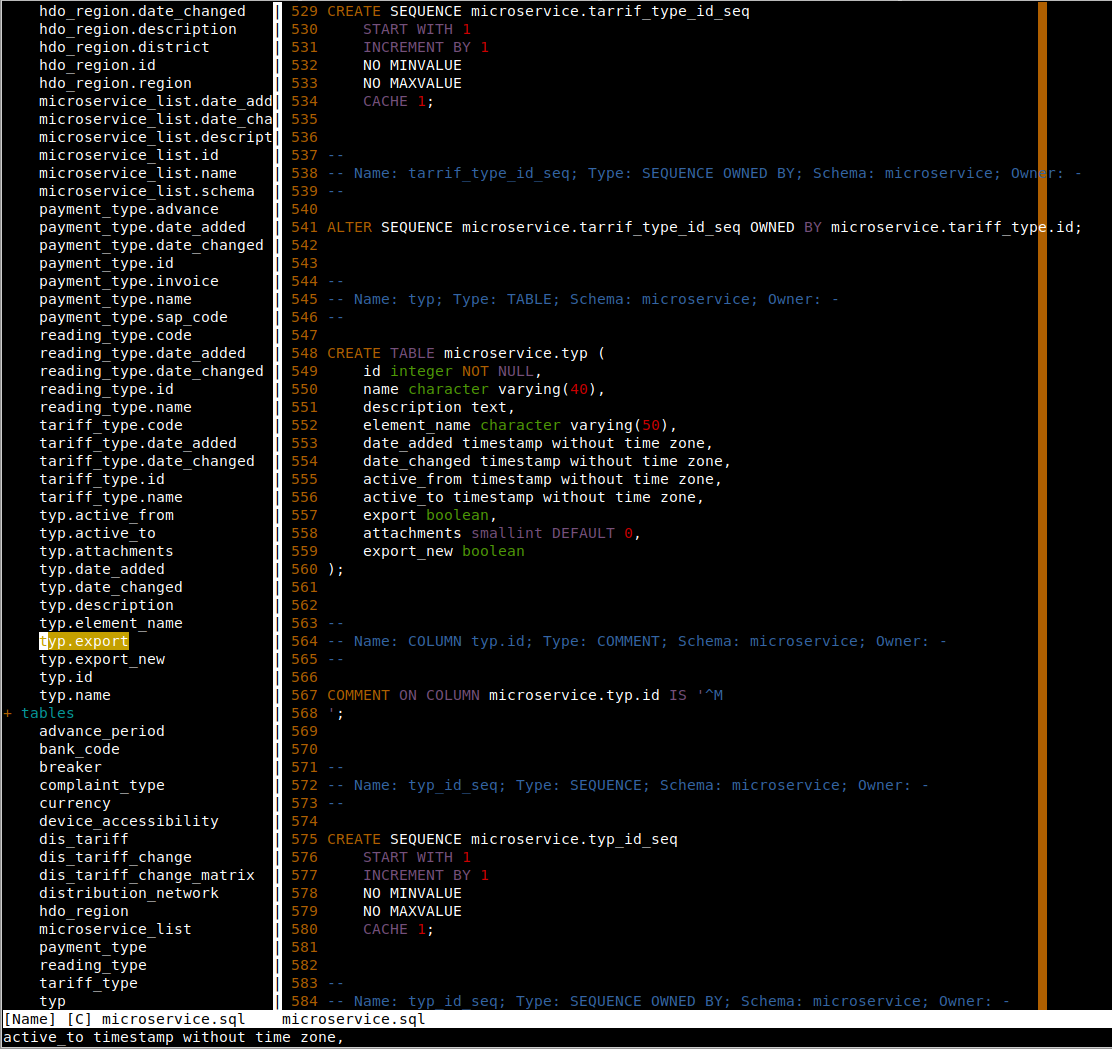Select distribution_network in tables list
The image size is (1112, 1049).
(x=129, y=893)
